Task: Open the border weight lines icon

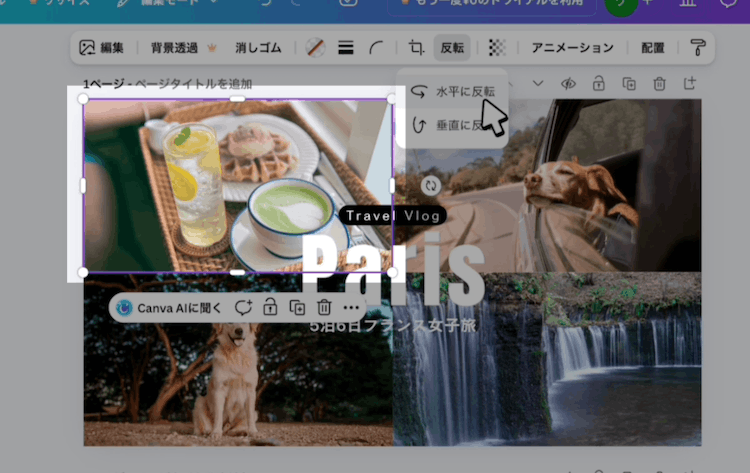Action: pyautogui.click(x=345, y=48)
